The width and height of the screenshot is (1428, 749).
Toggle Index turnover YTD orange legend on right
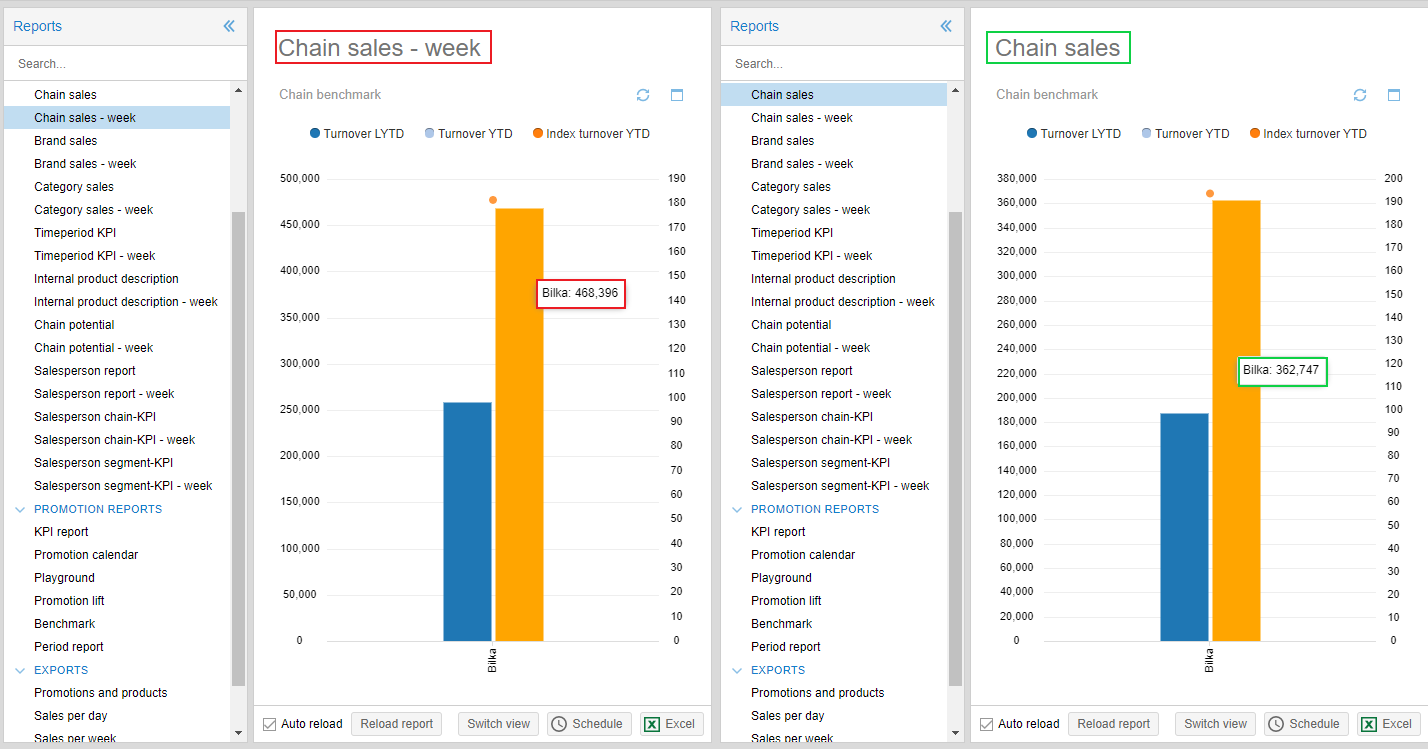click(1307, 134)
